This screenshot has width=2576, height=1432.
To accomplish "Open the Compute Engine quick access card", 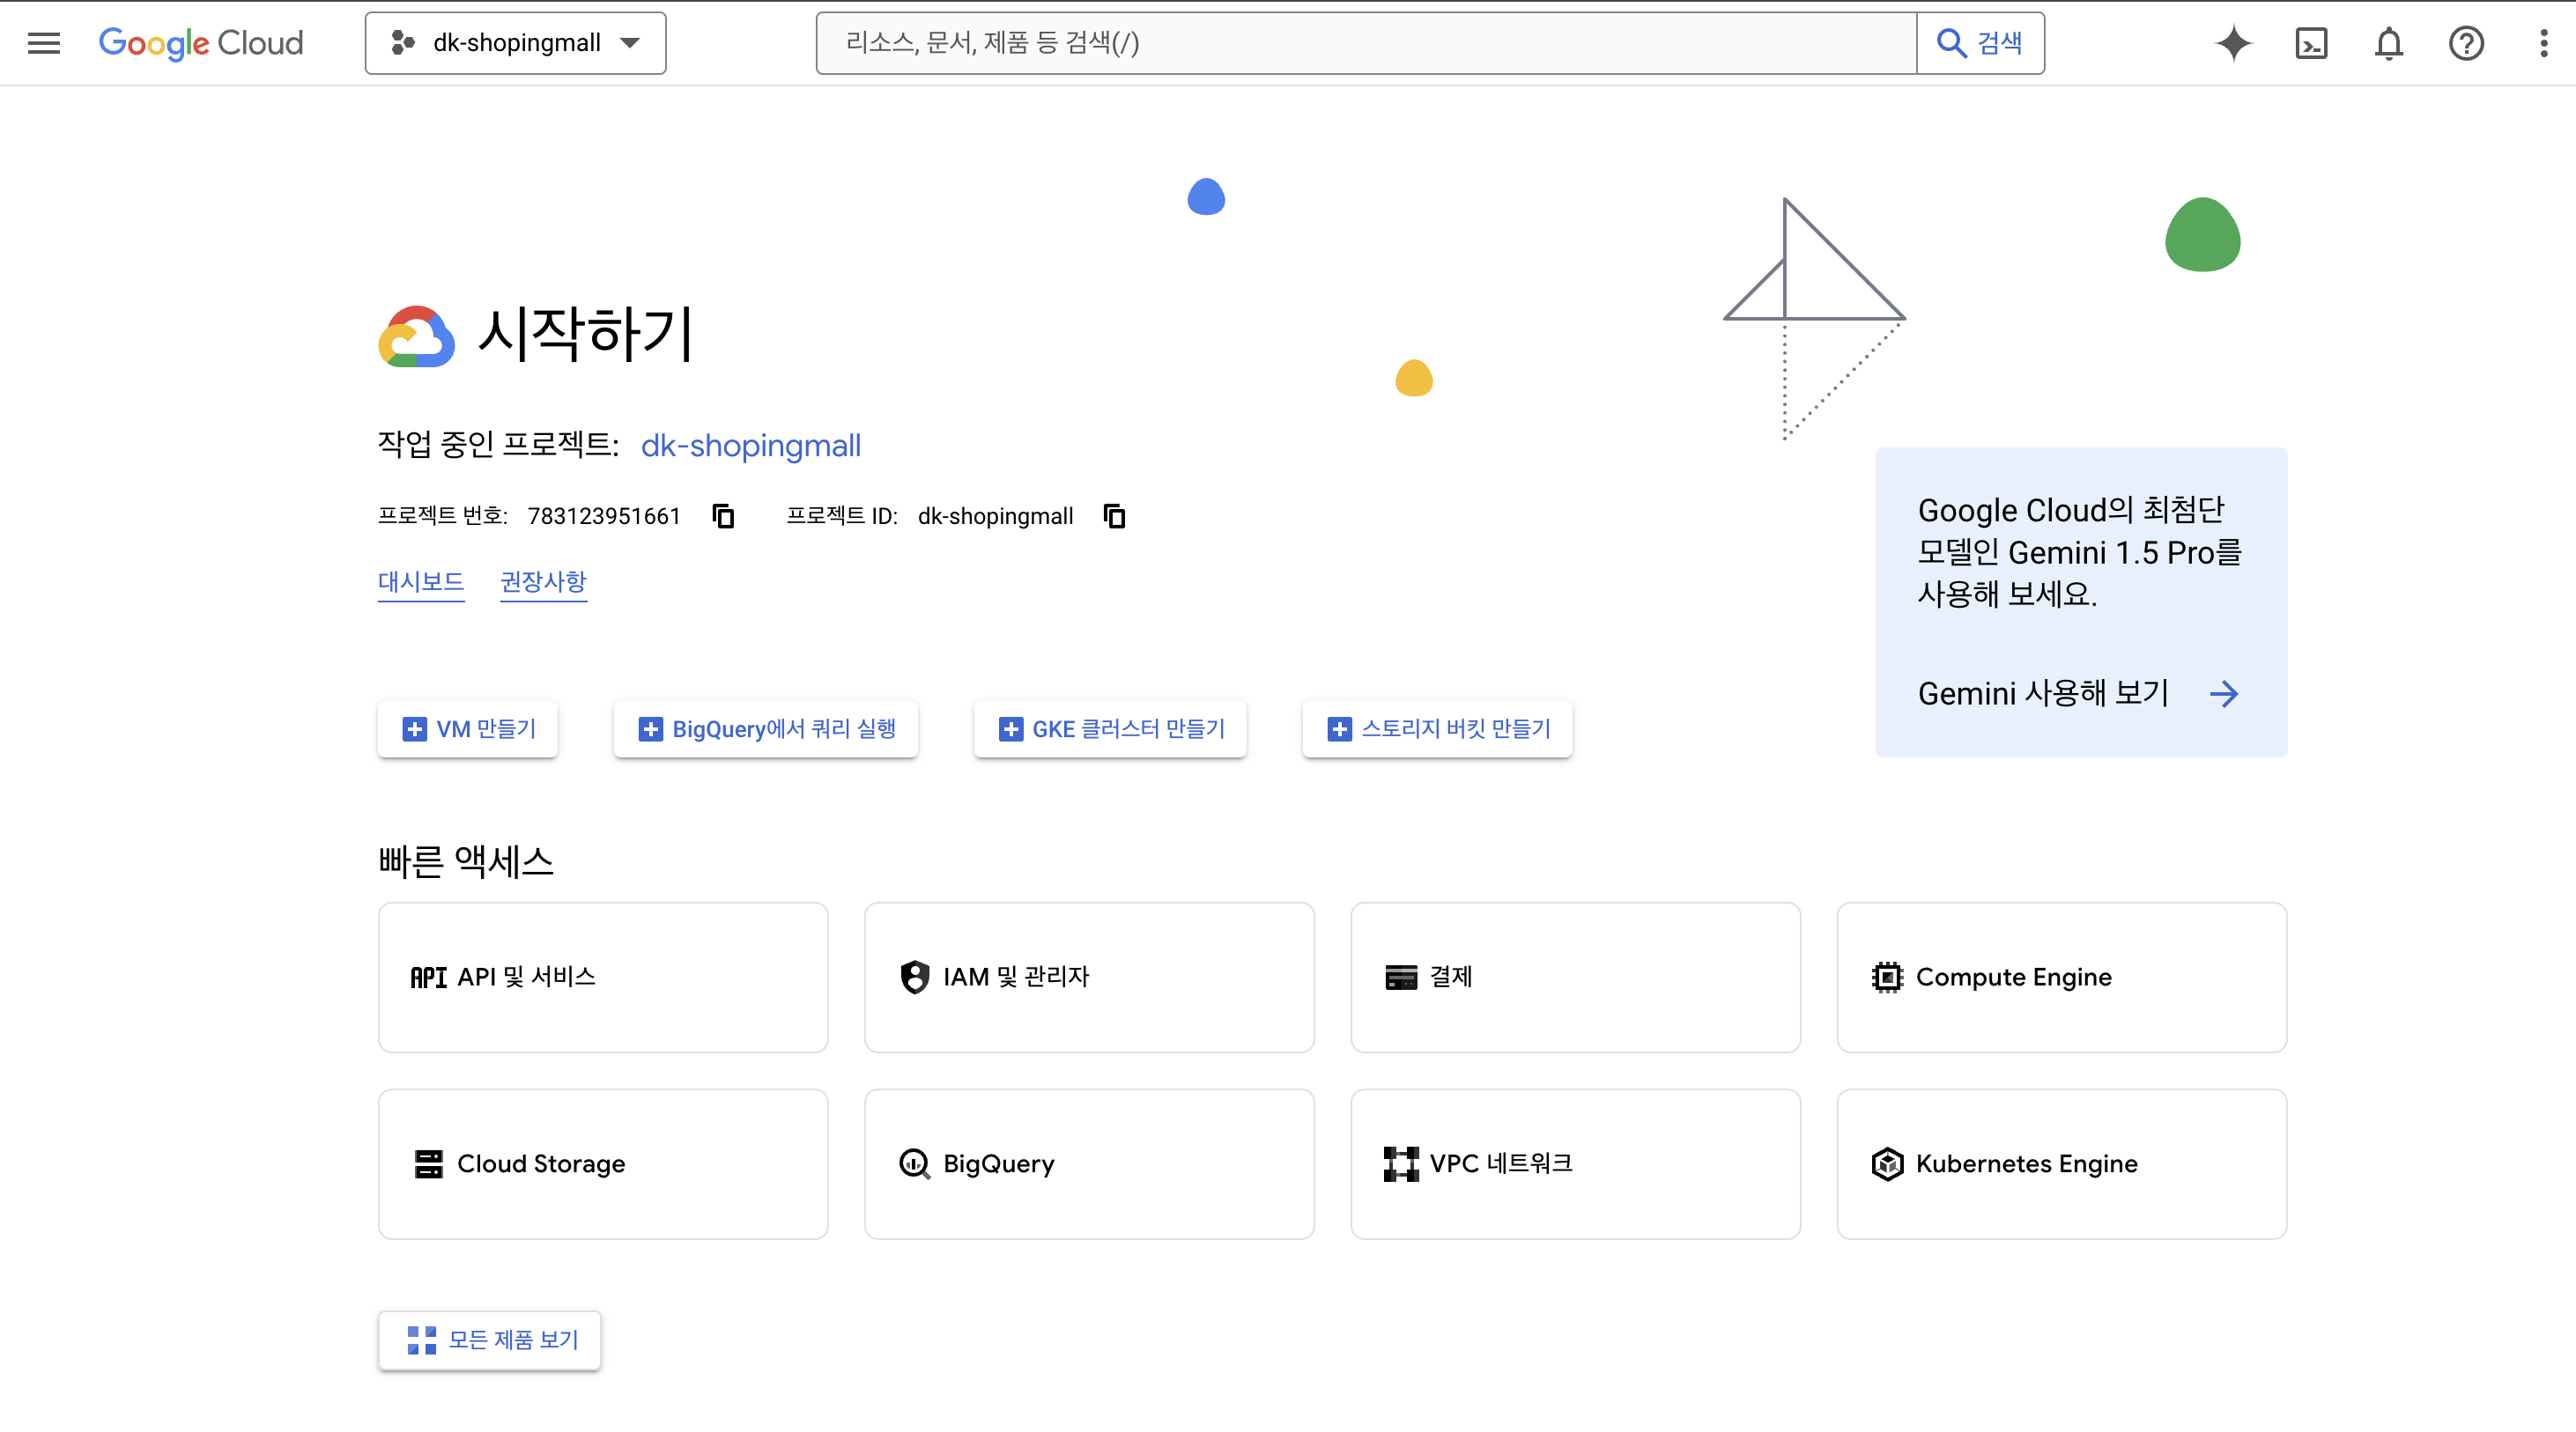I will 2061,977.
